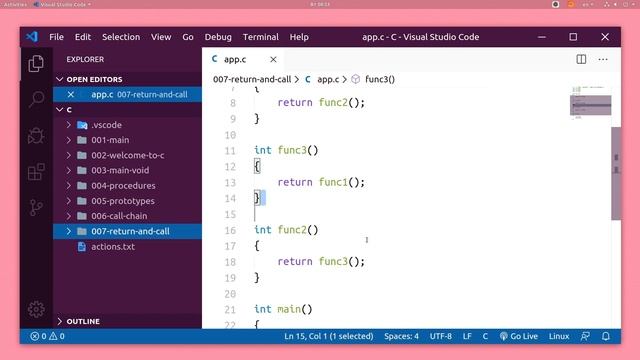Open the Explorer view in activity bar
The width and height of the screenshot is (640, 360).
(x=36, y=63)
